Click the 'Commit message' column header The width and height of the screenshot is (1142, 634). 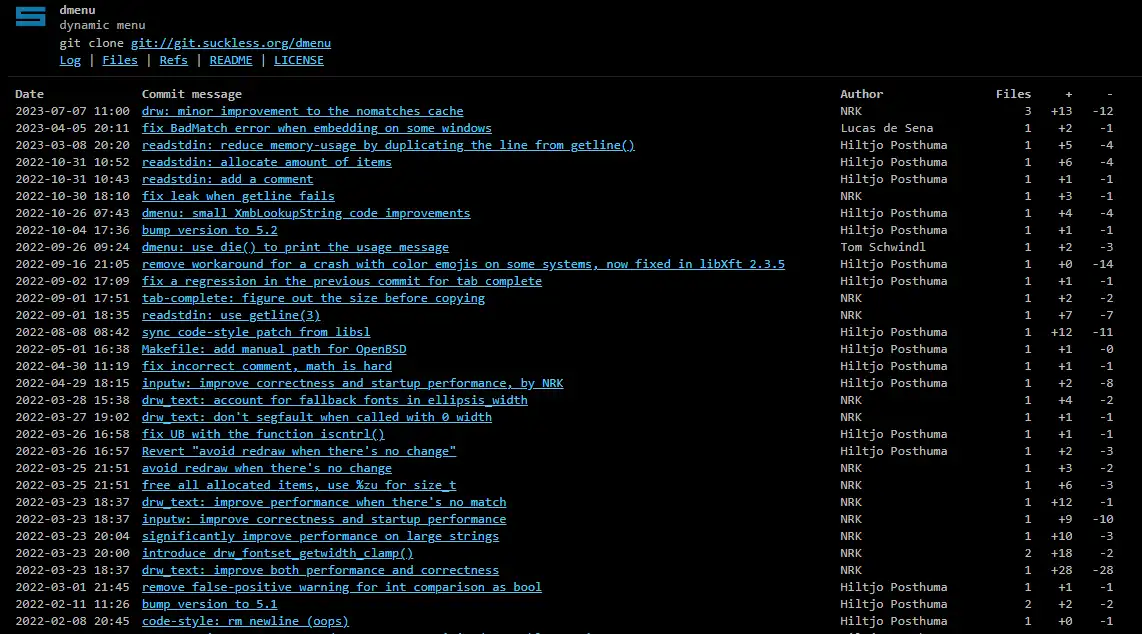192,94
